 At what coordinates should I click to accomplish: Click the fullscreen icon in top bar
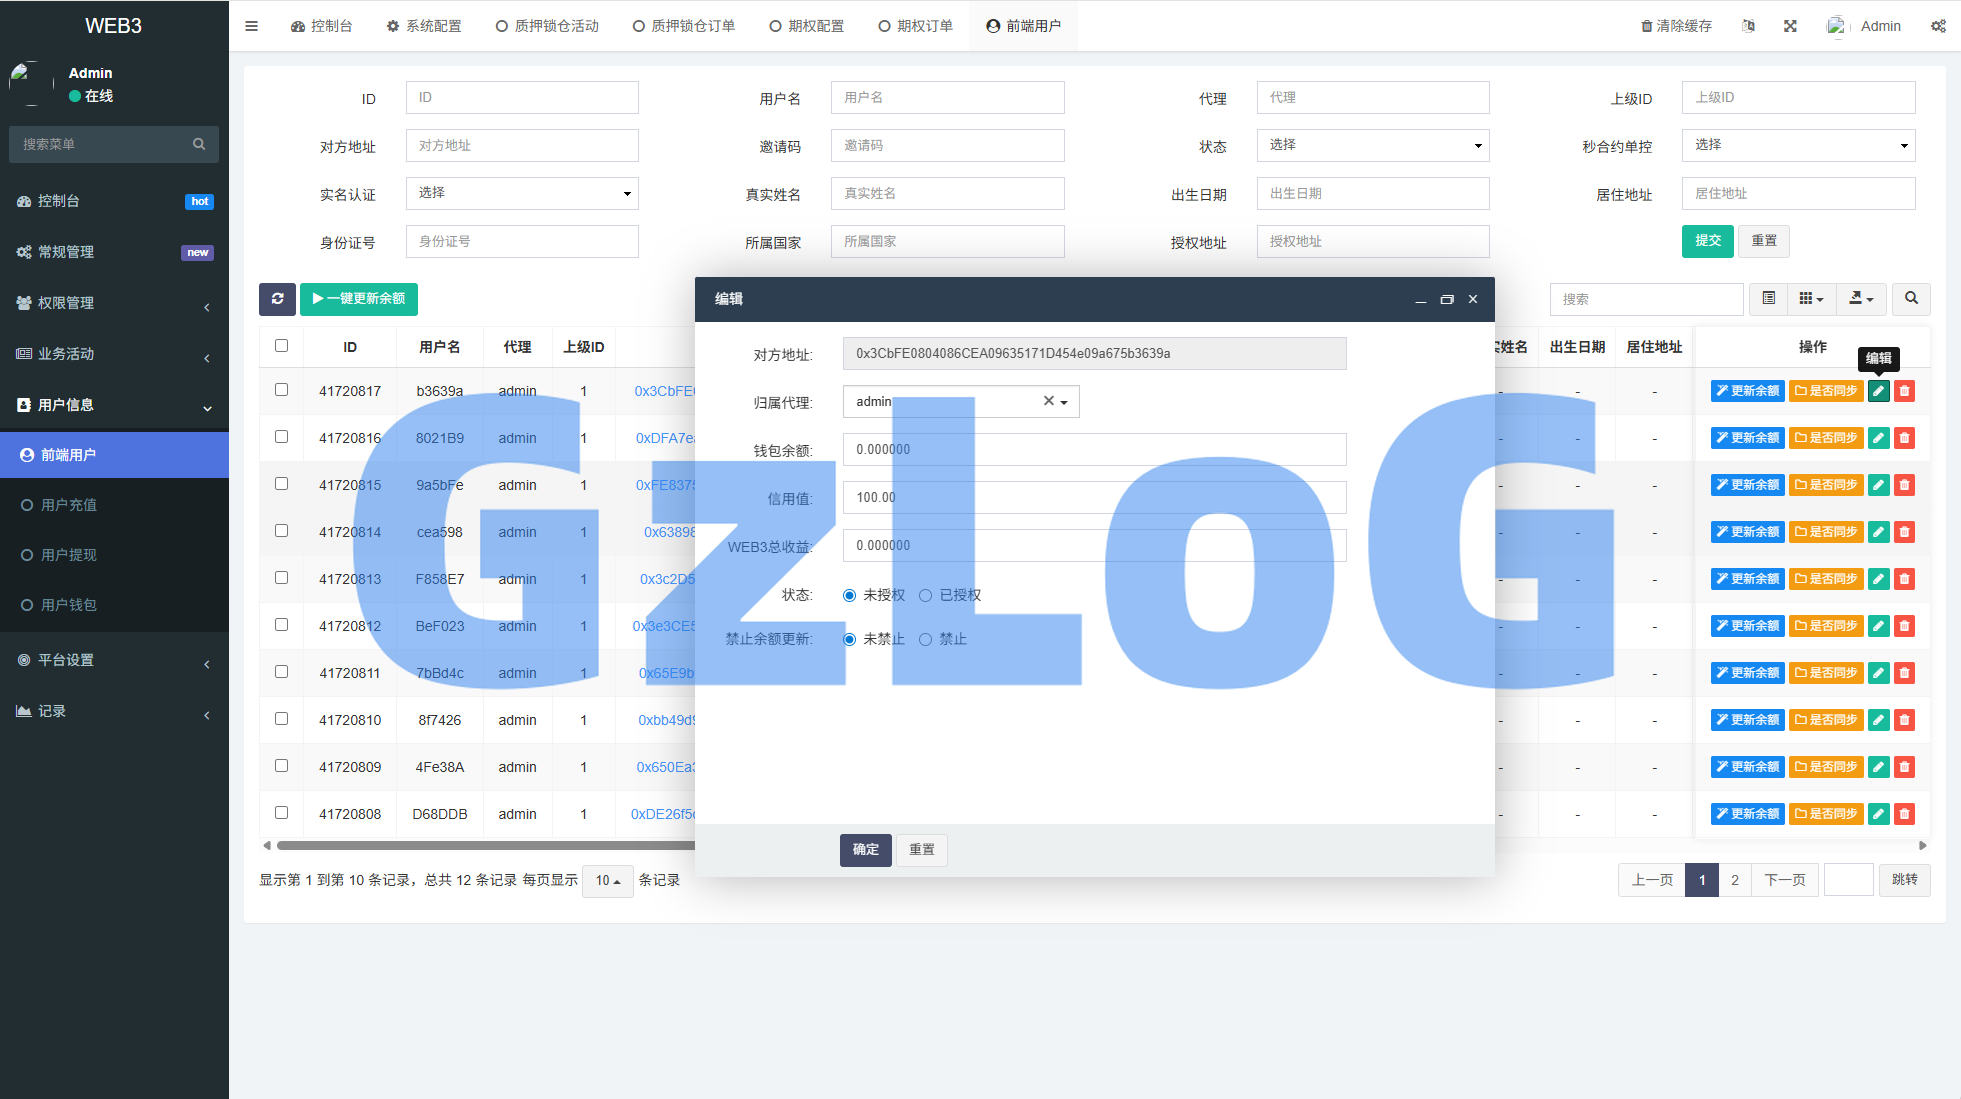tap(1790, 26)
